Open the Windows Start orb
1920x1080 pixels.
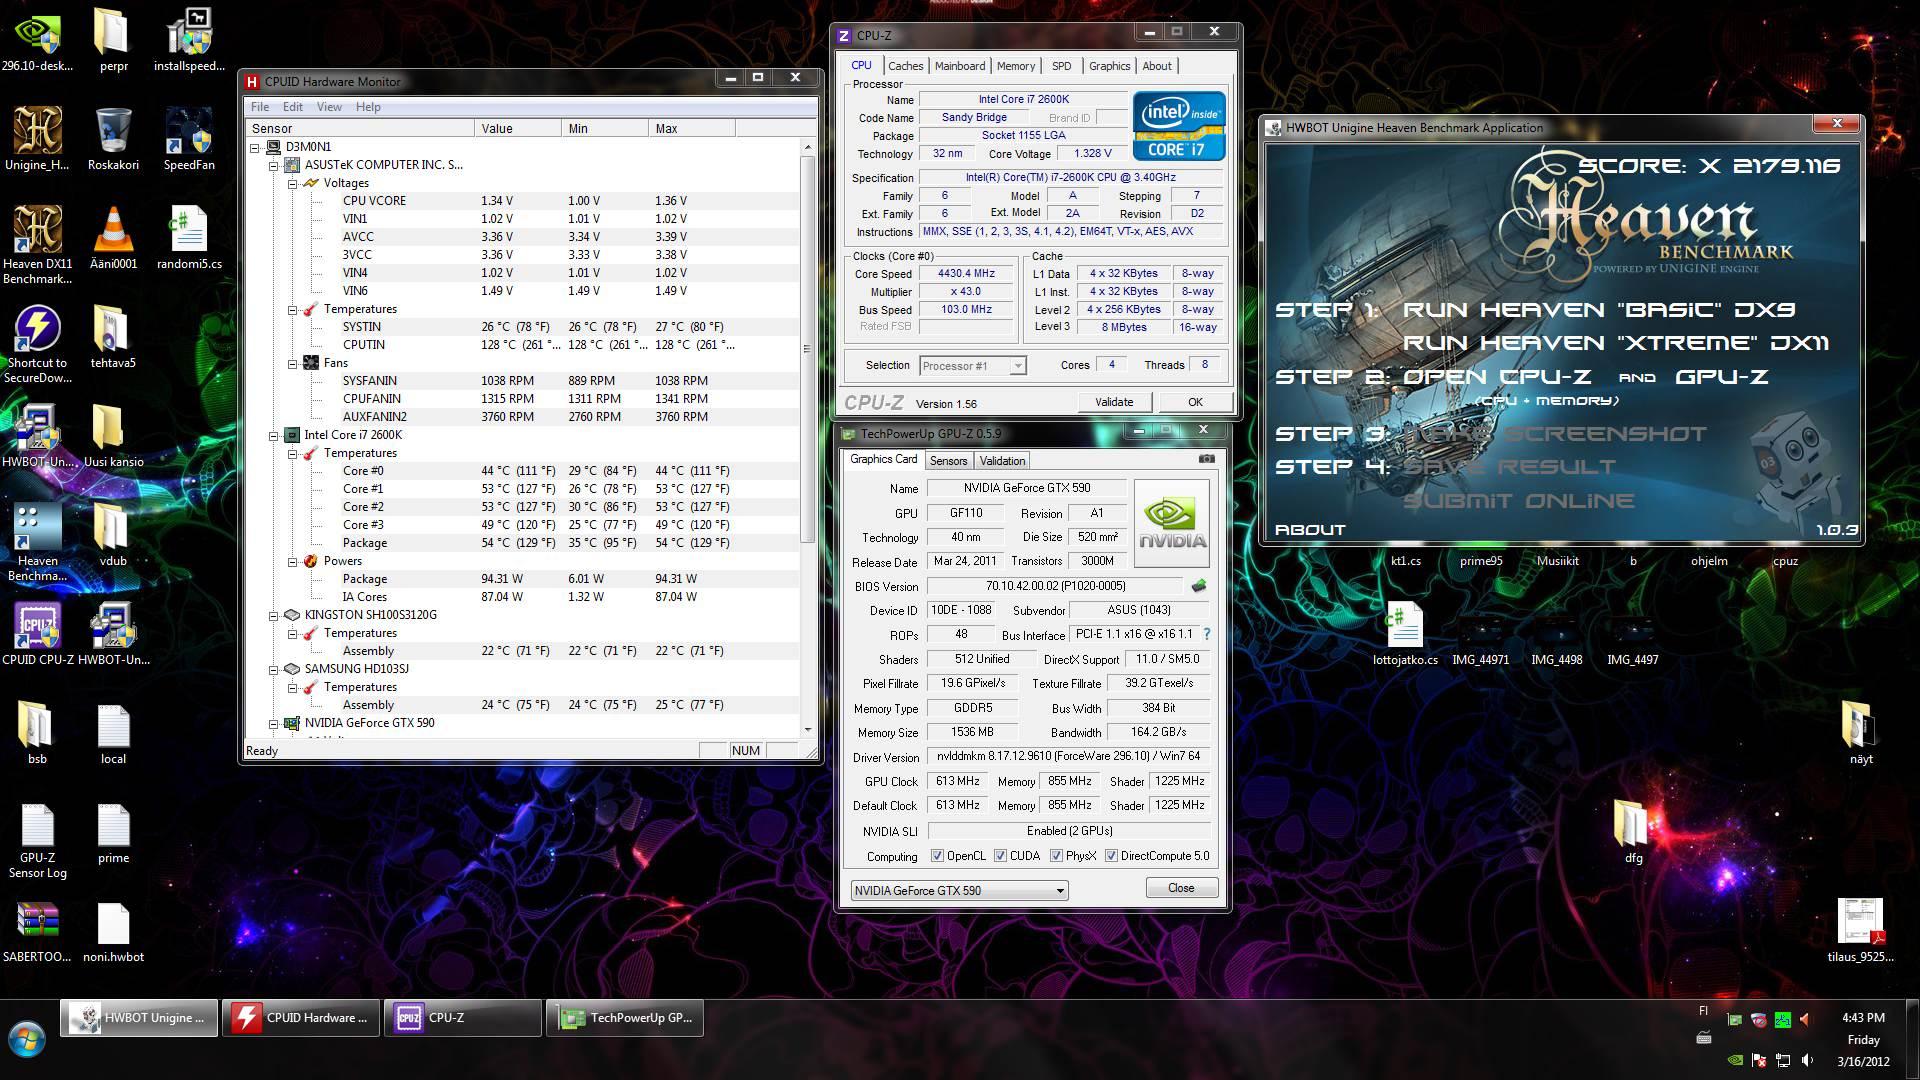(27, 1039)
